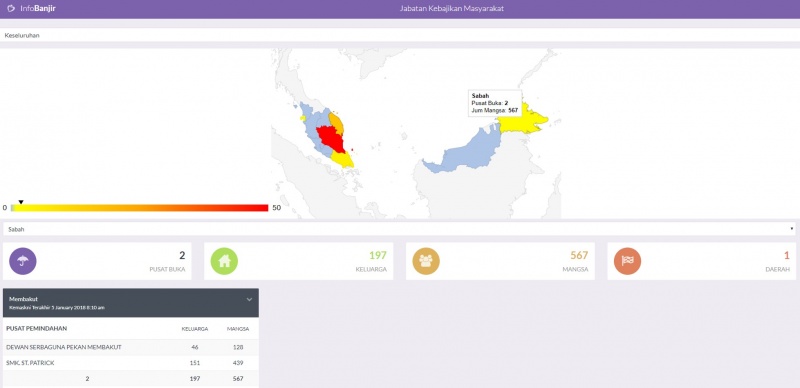
Task: Click the KELUARGA column header in table
Action: 195,329
